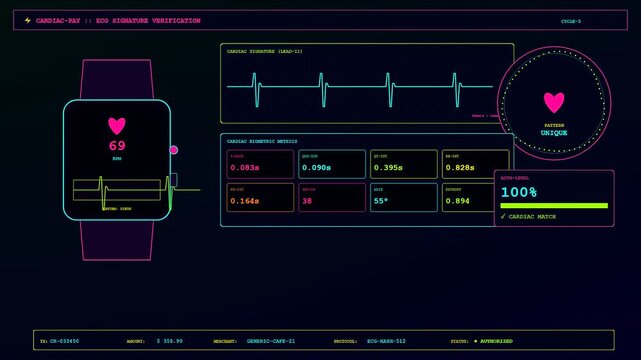Click the checkmark beside Cardiac Match
Viewport: 641px width, 360px height.
503,216
